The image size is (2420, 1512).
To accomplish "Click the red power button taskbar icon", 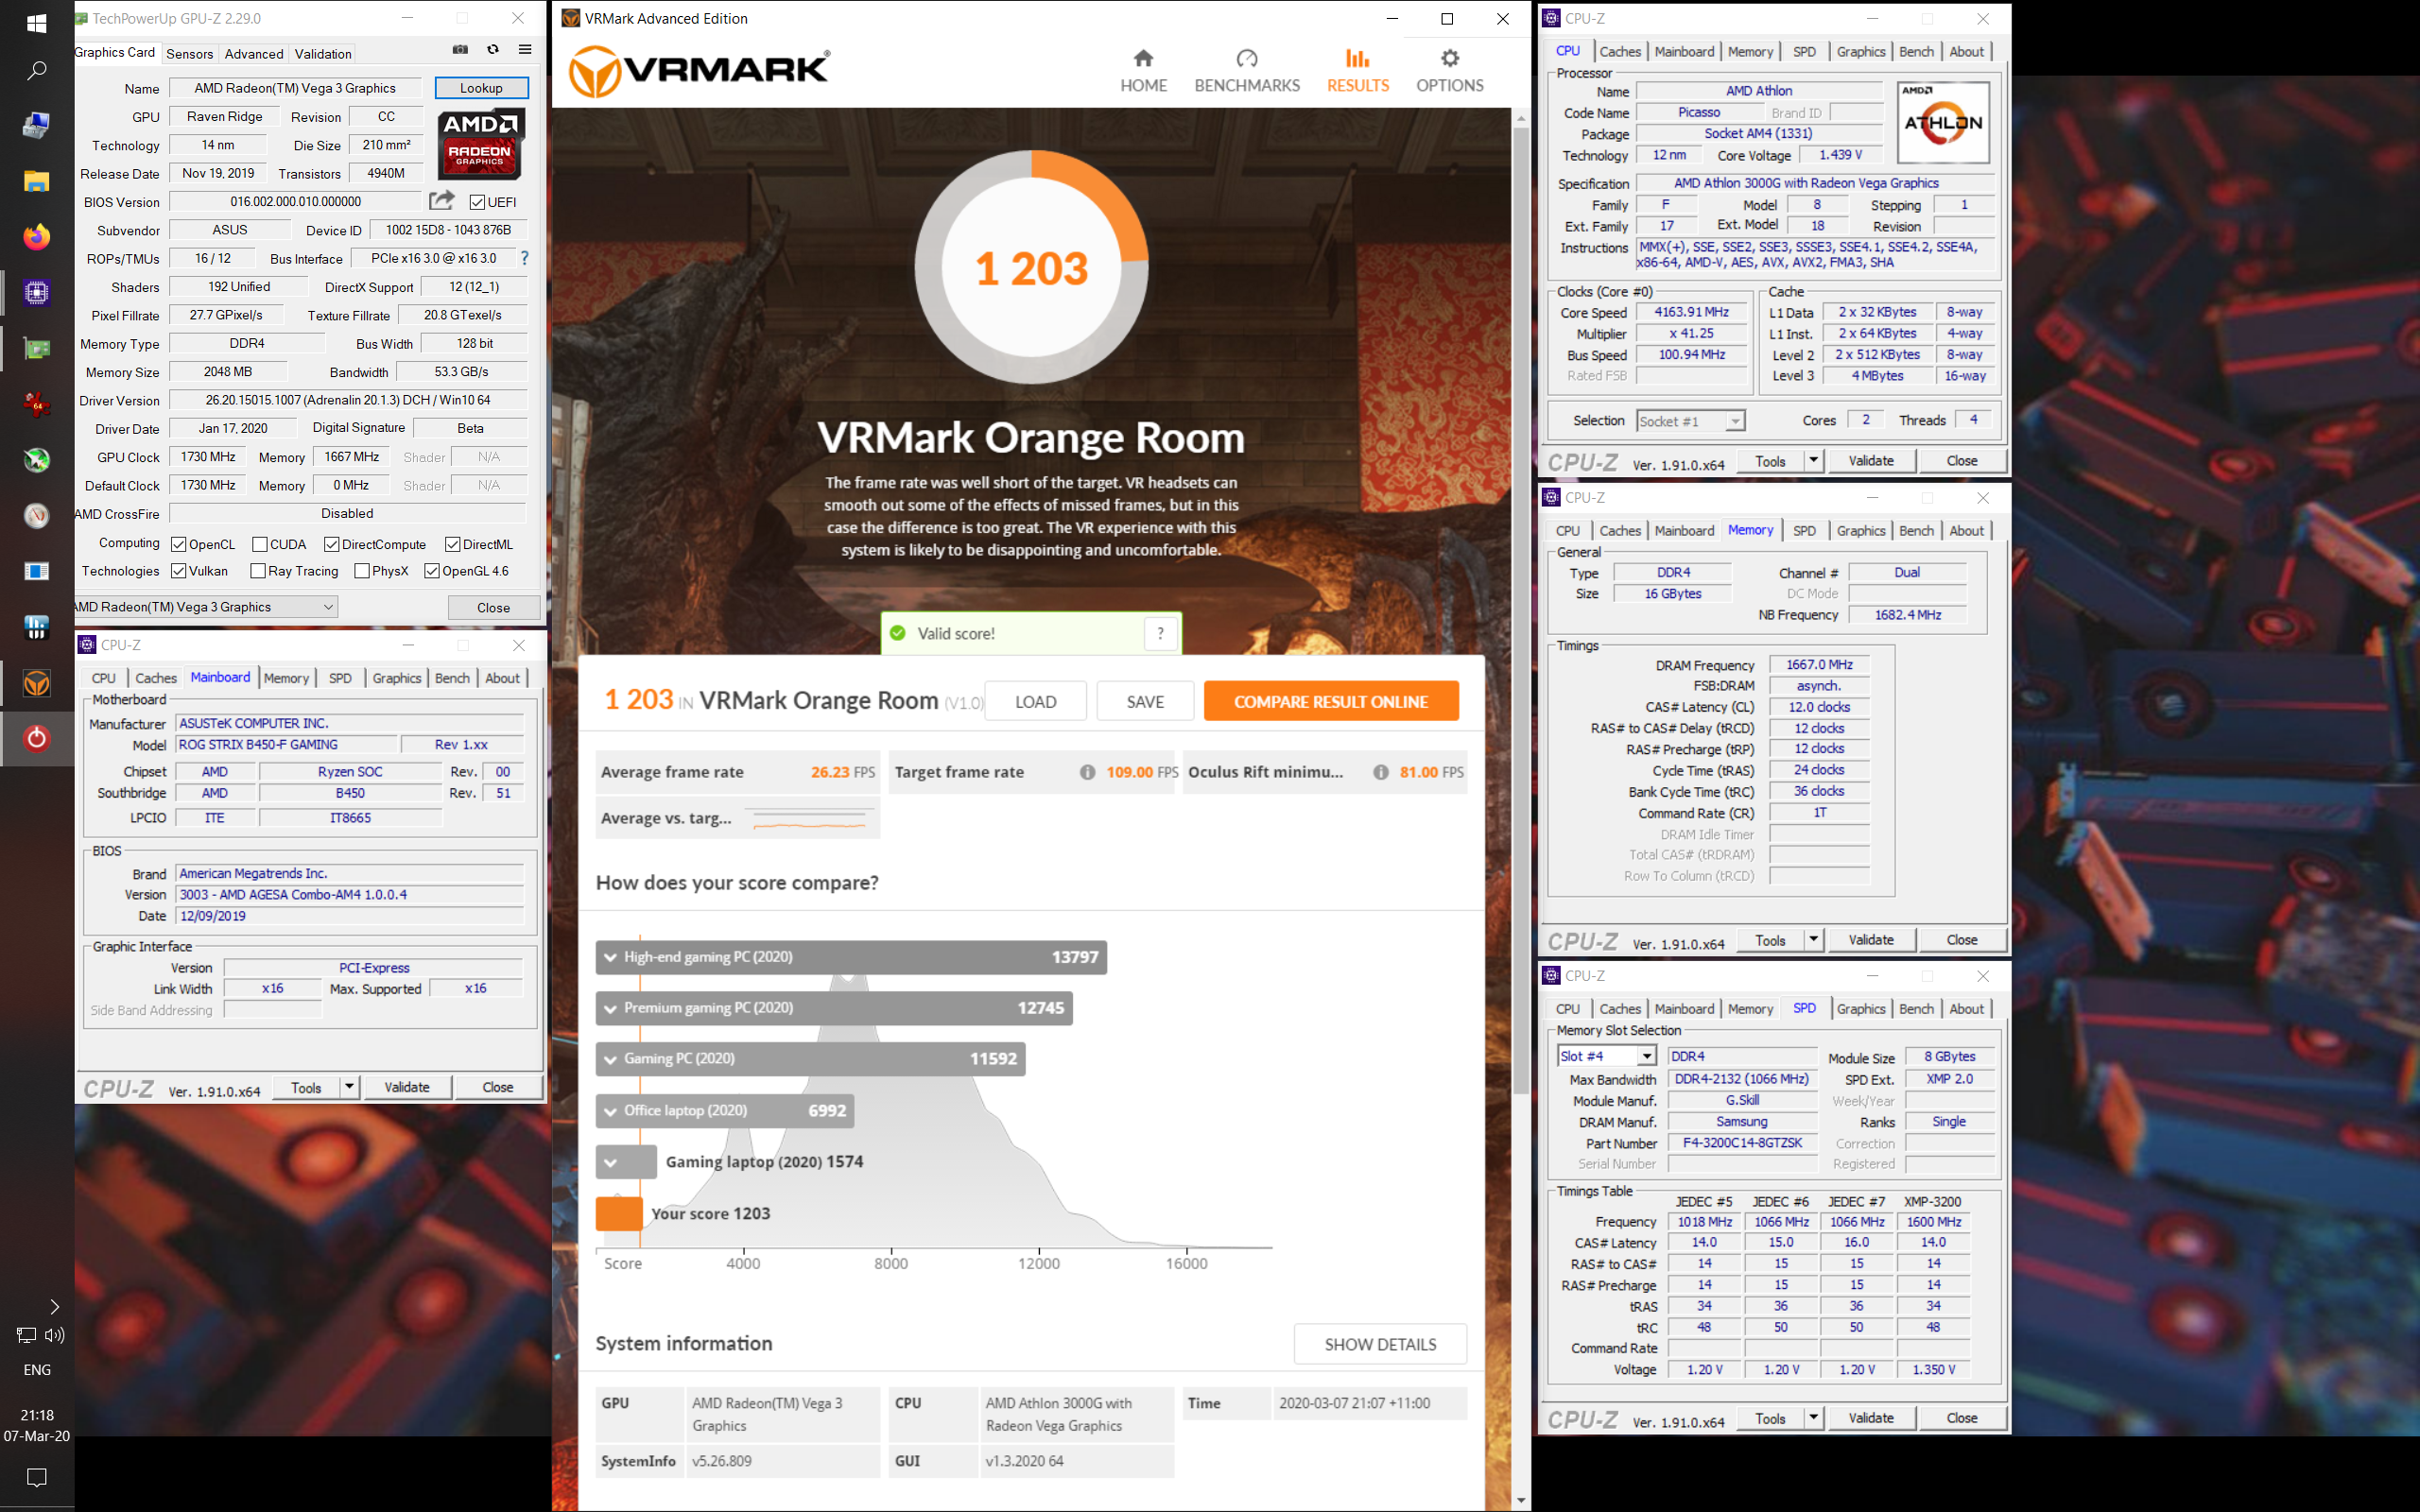I will pos(37,738).
